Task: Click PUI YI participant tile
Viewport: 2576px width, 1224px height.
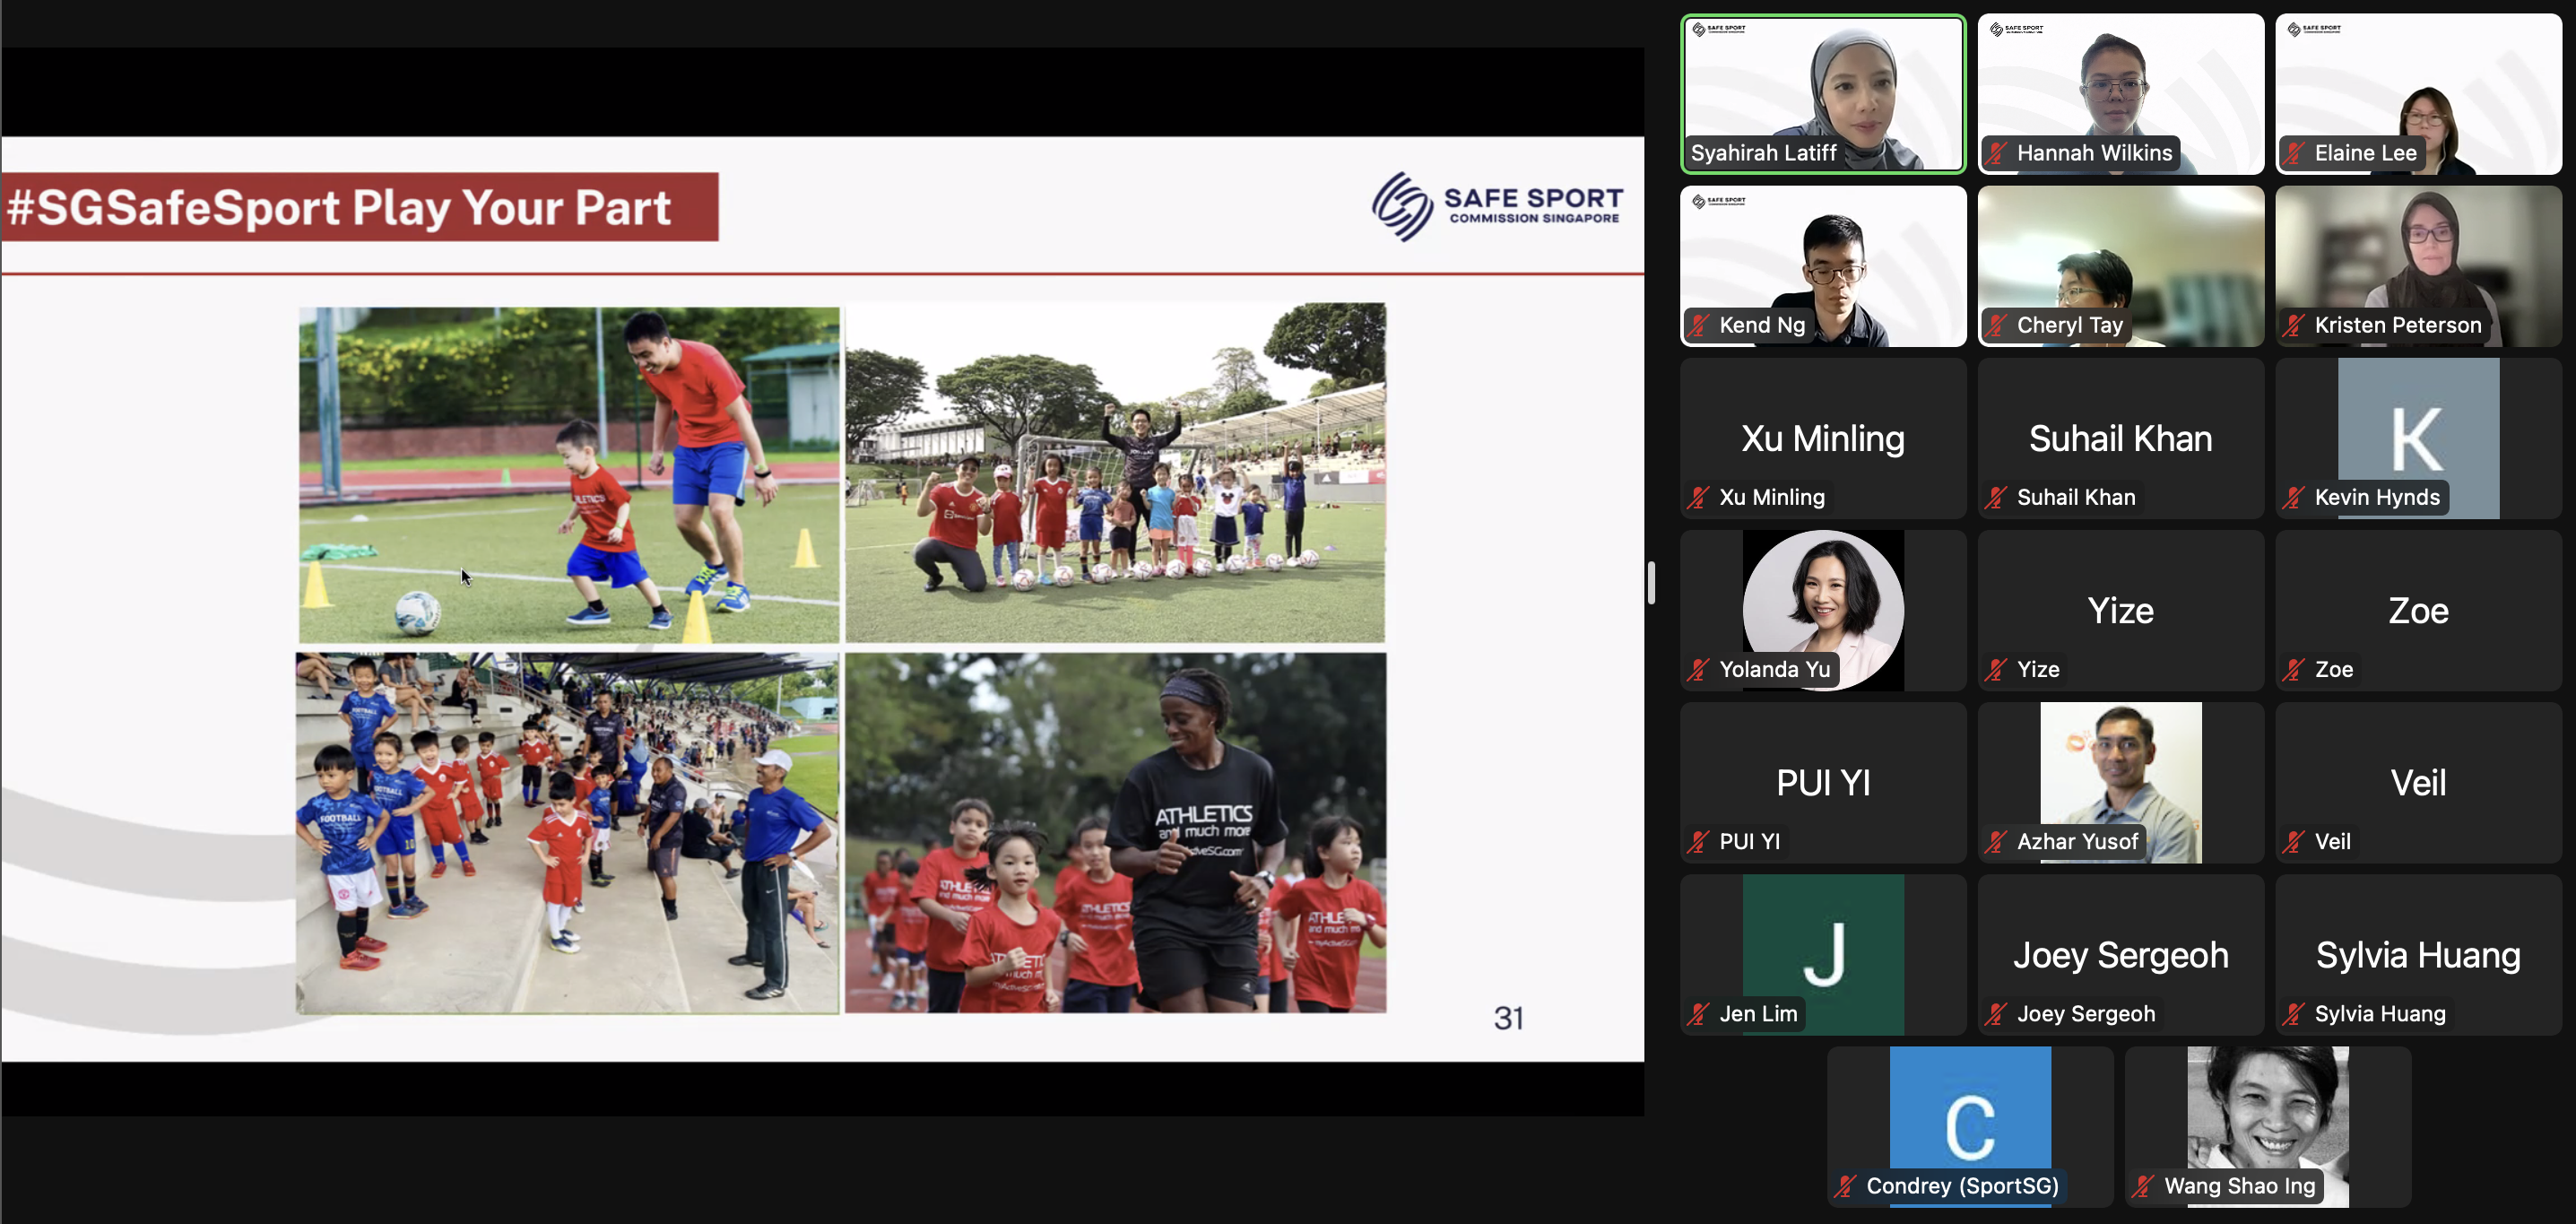Action: pos(1823,782)
